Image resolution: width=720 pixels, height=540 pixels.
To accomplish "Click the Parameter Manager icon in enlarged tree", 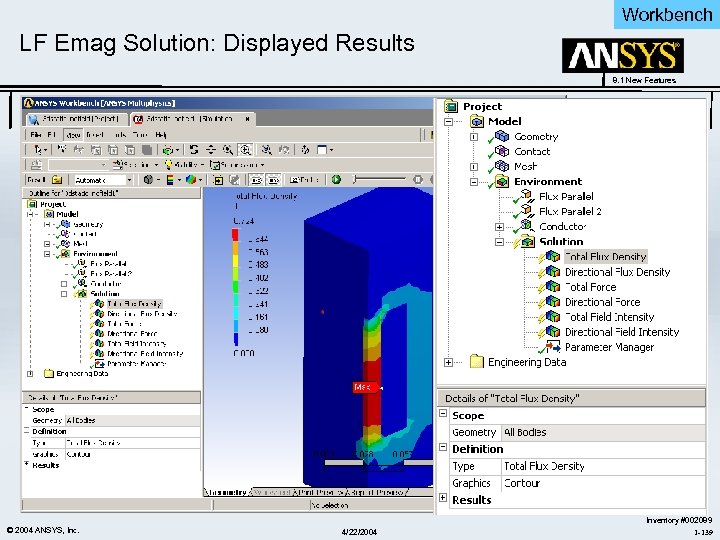I will click(x=553, y=347).
